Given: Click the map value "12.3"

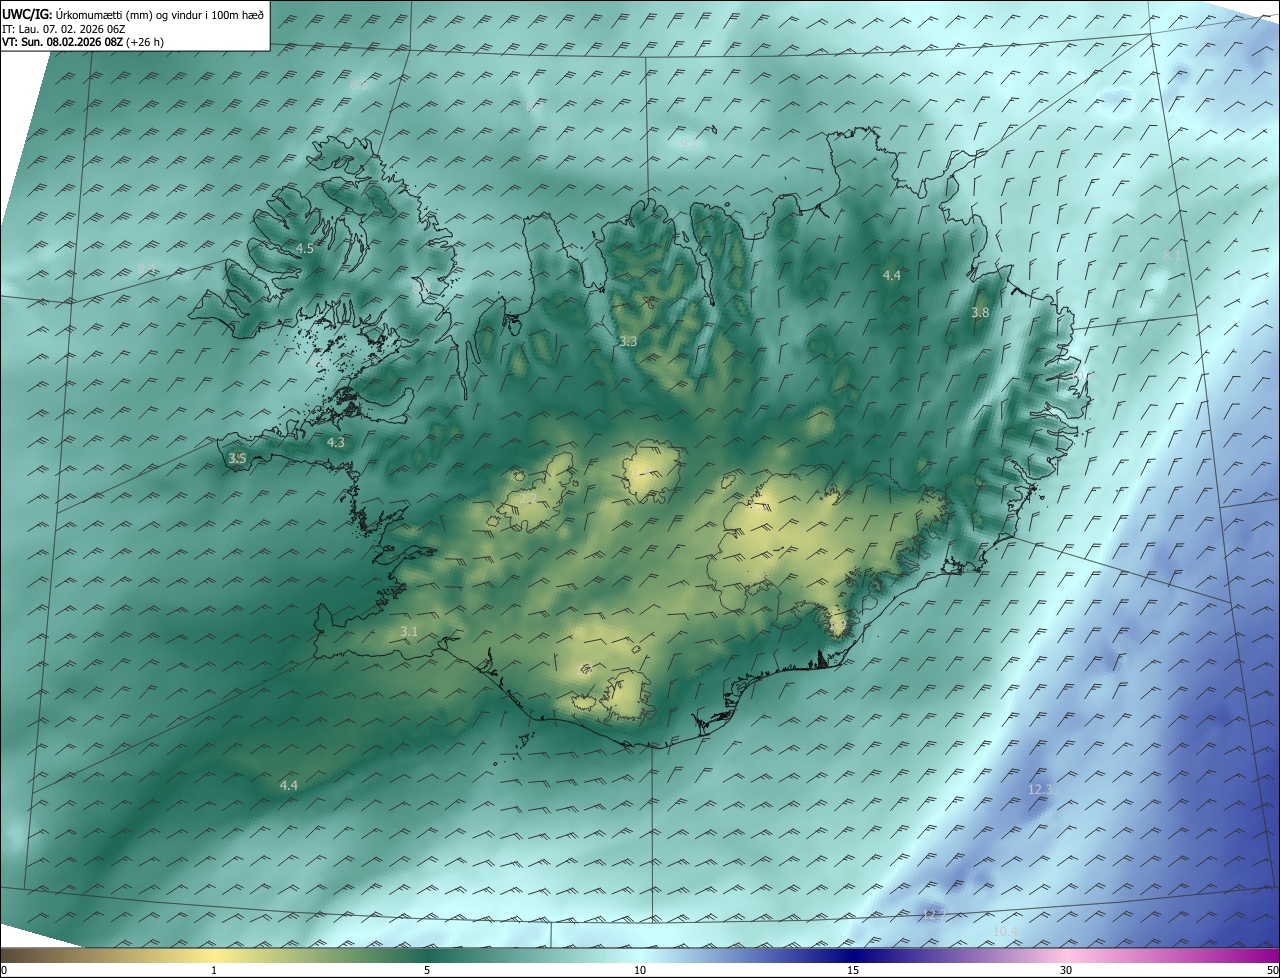Looking at the screenshot, I should (x=1040, y=789).
